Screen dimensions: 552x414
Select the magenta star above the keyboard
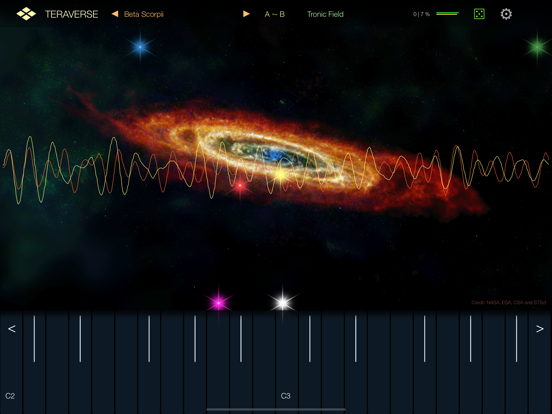pos(219,303)
